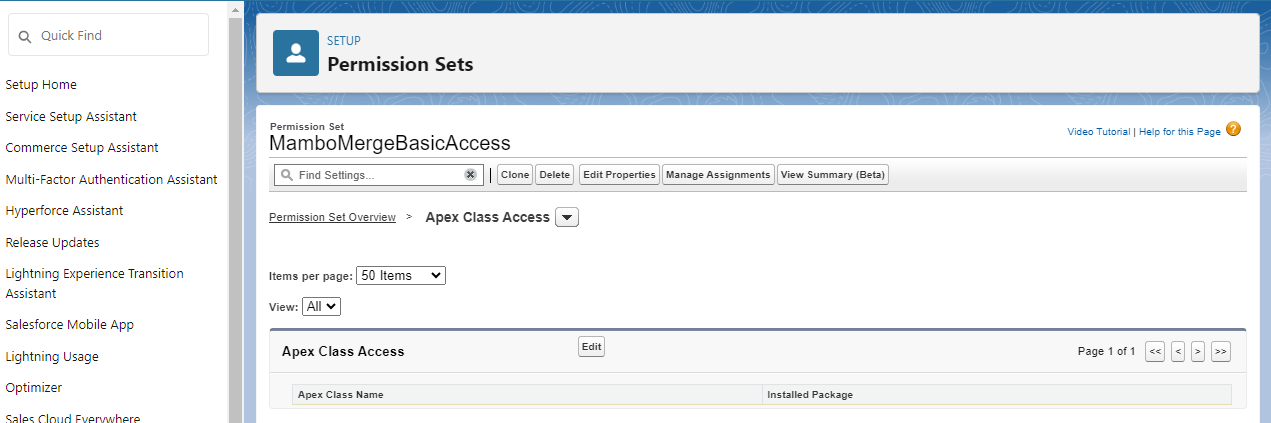This screenshot has height=423, width=1271.
Task: Go to next page of results
Action: [1198, 351]
